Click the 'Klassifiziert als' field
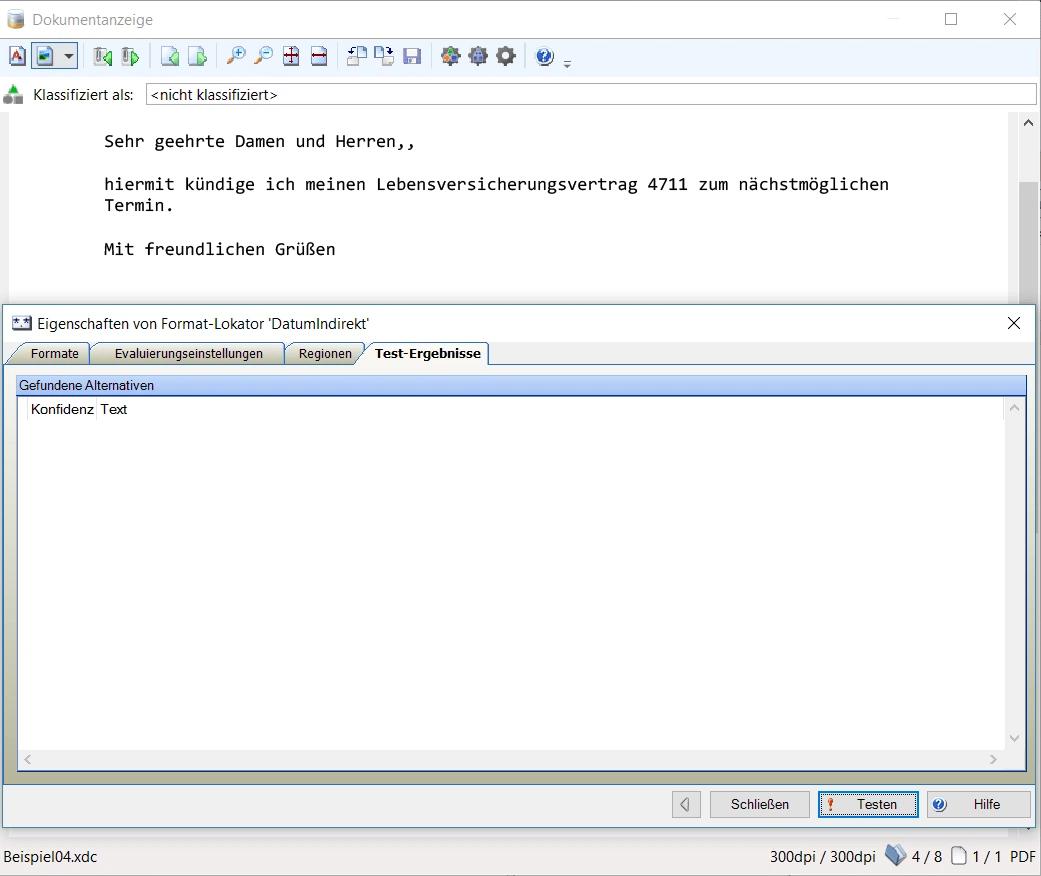 [590, 94]
